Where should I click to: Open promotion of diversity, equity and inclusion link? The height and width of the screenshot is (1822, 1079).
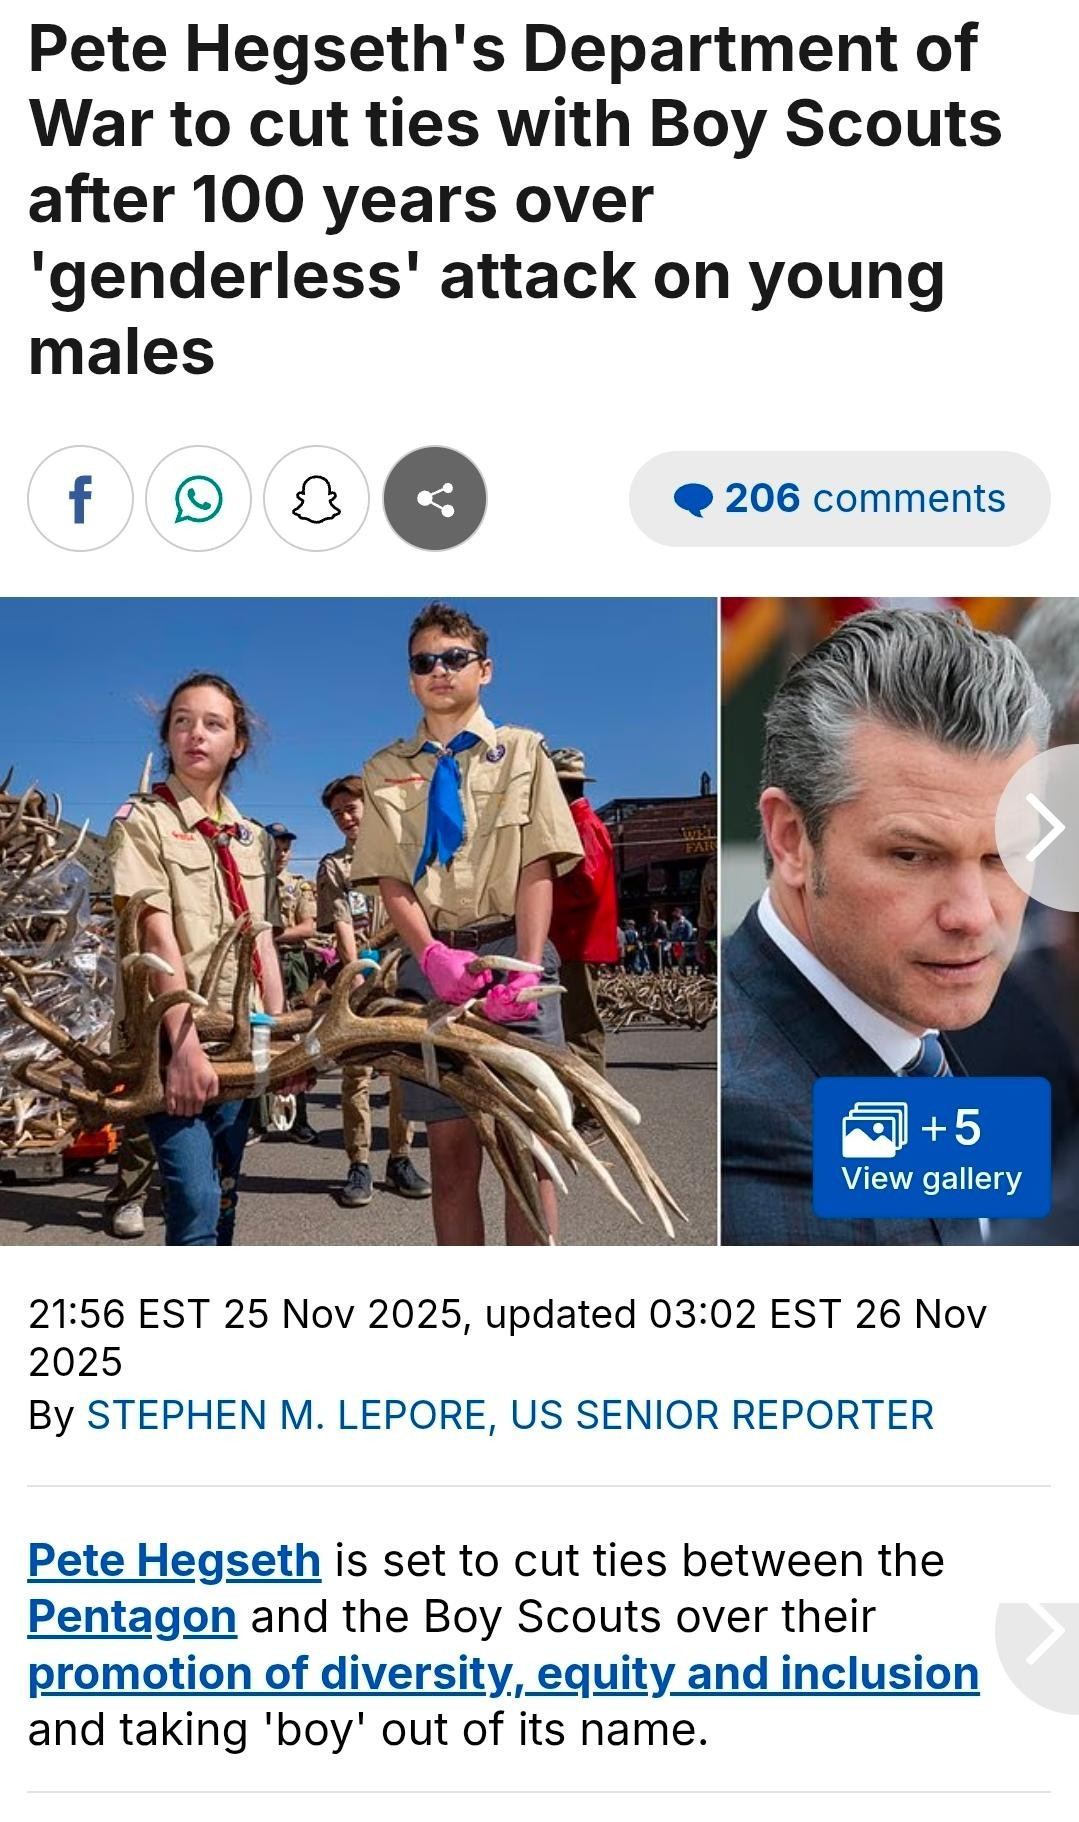click(503, 1673)
